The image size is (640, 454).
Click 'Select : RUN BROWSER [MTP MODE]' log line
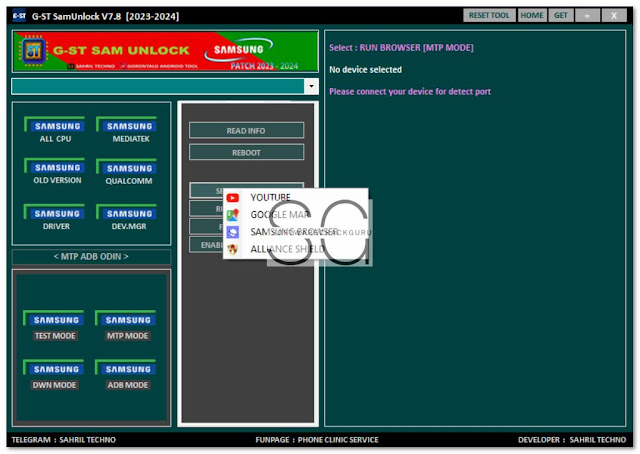click(401, 48)
